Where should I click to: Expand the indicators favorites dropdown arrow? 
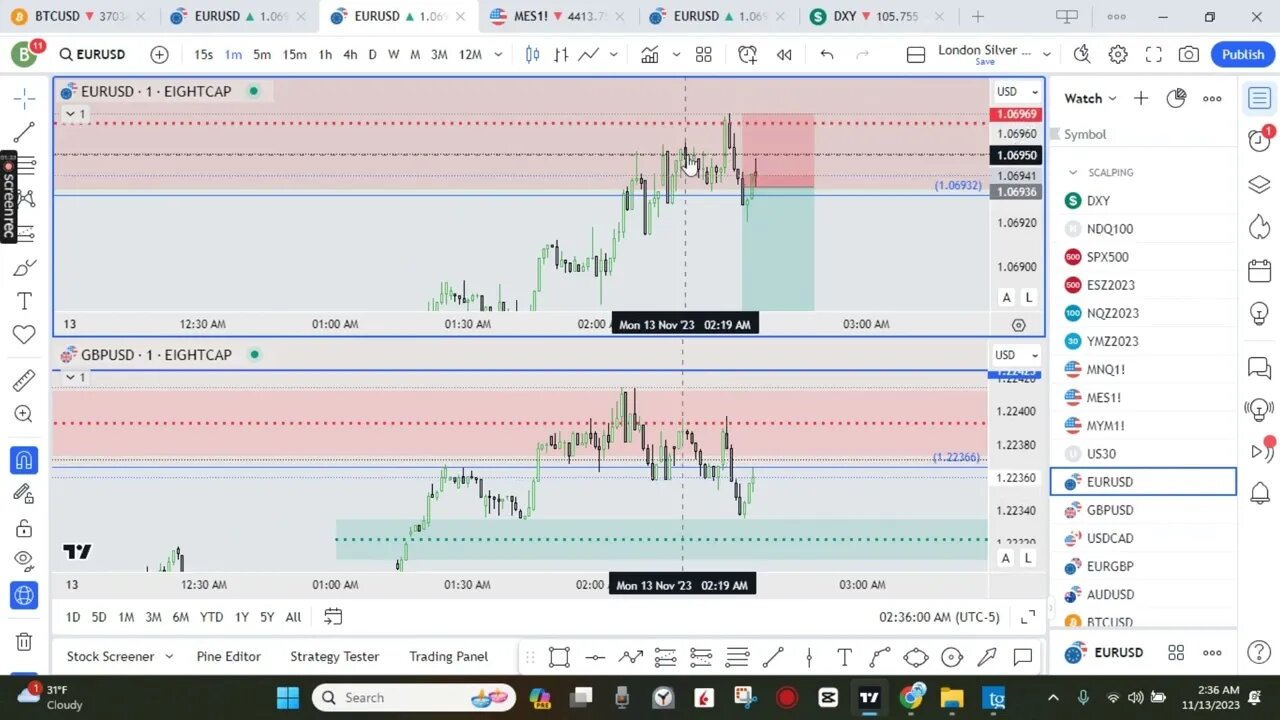pos(676,55)
